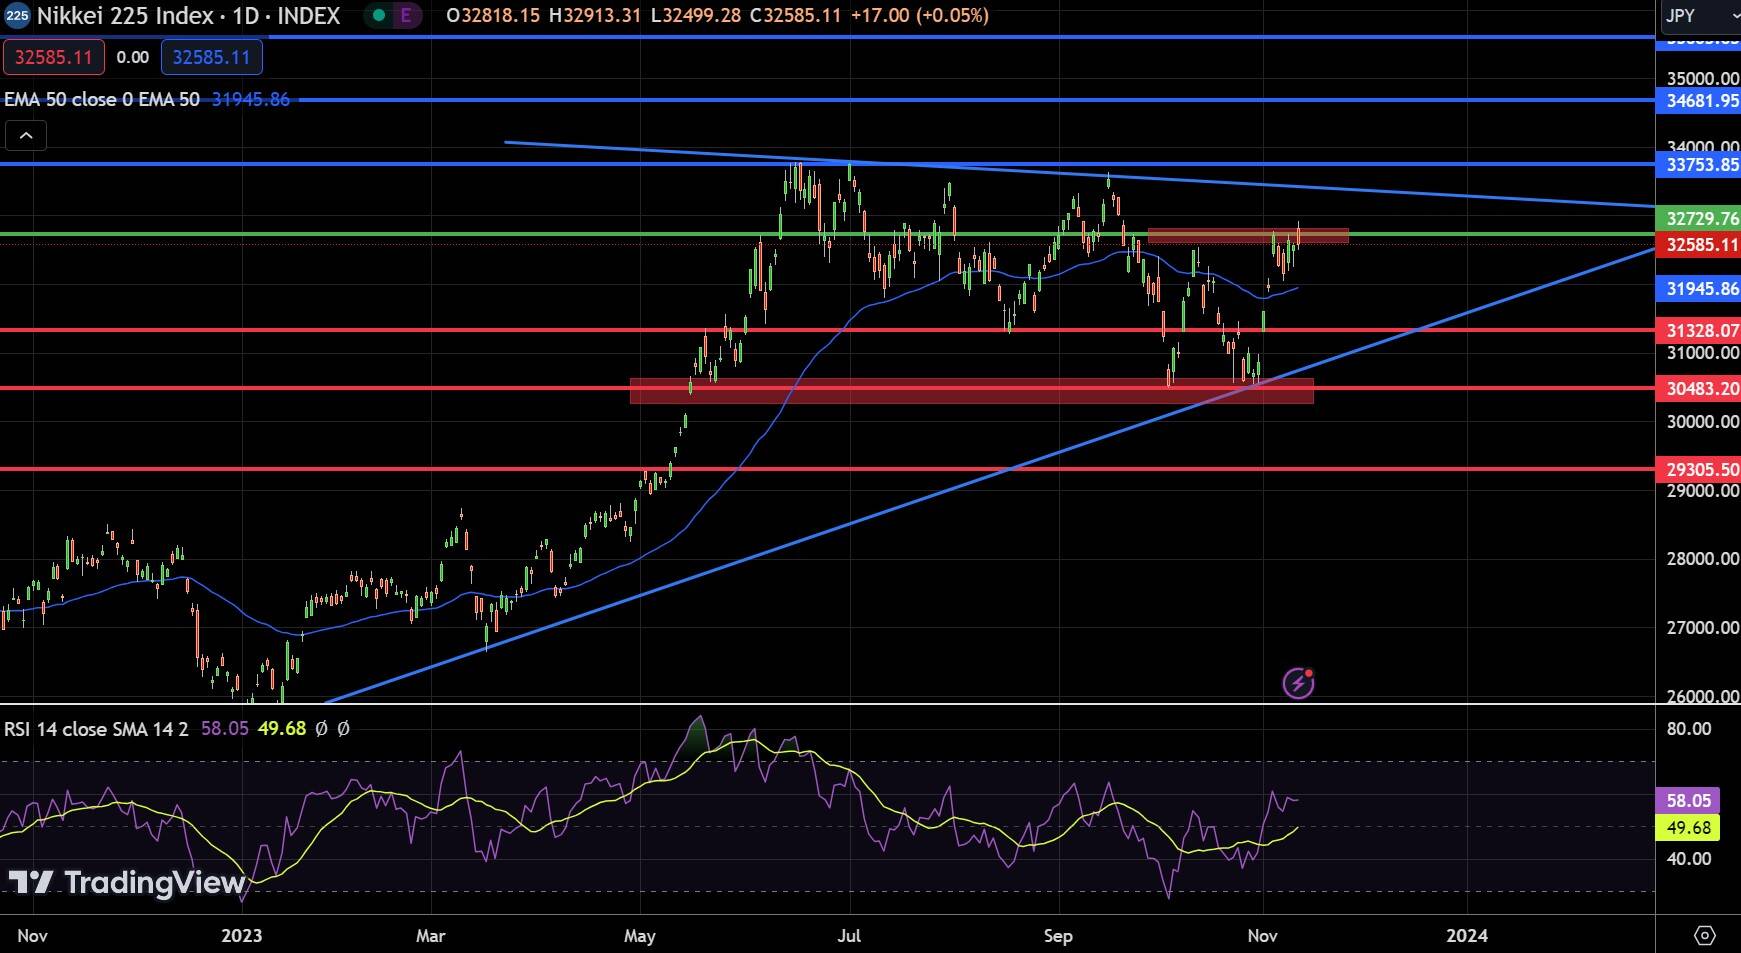The width and height of the screenshot is (1741, 953).
Task: Click the low price L32499.28 value
Action: (695, 16)
